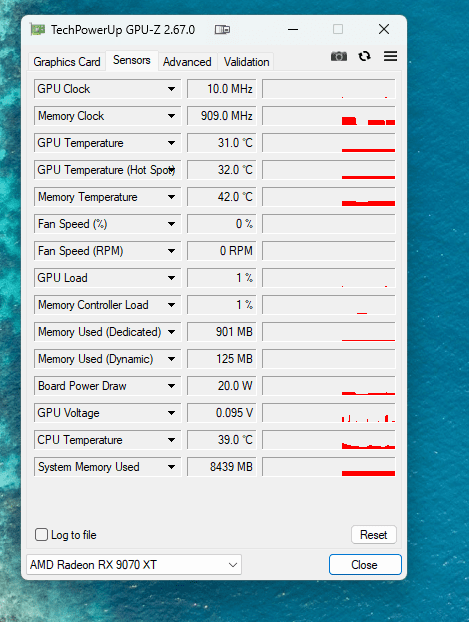
Task: Click the Board Power Draw value 20.0 W
Action: [x=222, y=386]
